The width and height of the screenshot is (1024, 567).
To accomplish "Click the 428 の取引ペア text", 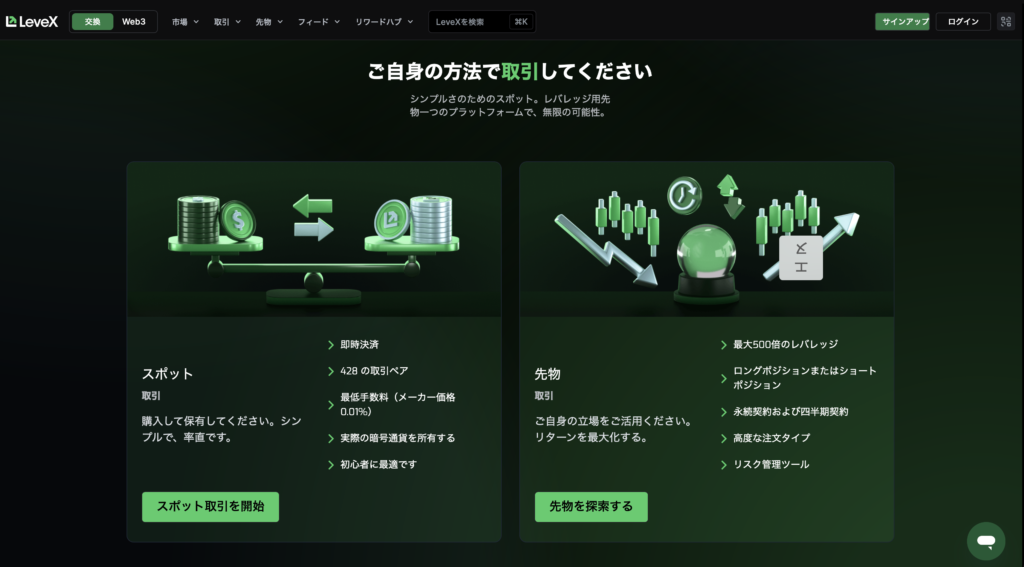I will 374,371.
